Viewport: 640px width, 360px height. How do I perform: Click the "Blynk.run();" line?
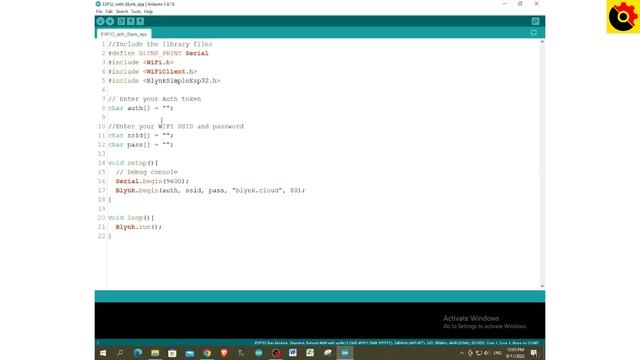click(139, 227)
